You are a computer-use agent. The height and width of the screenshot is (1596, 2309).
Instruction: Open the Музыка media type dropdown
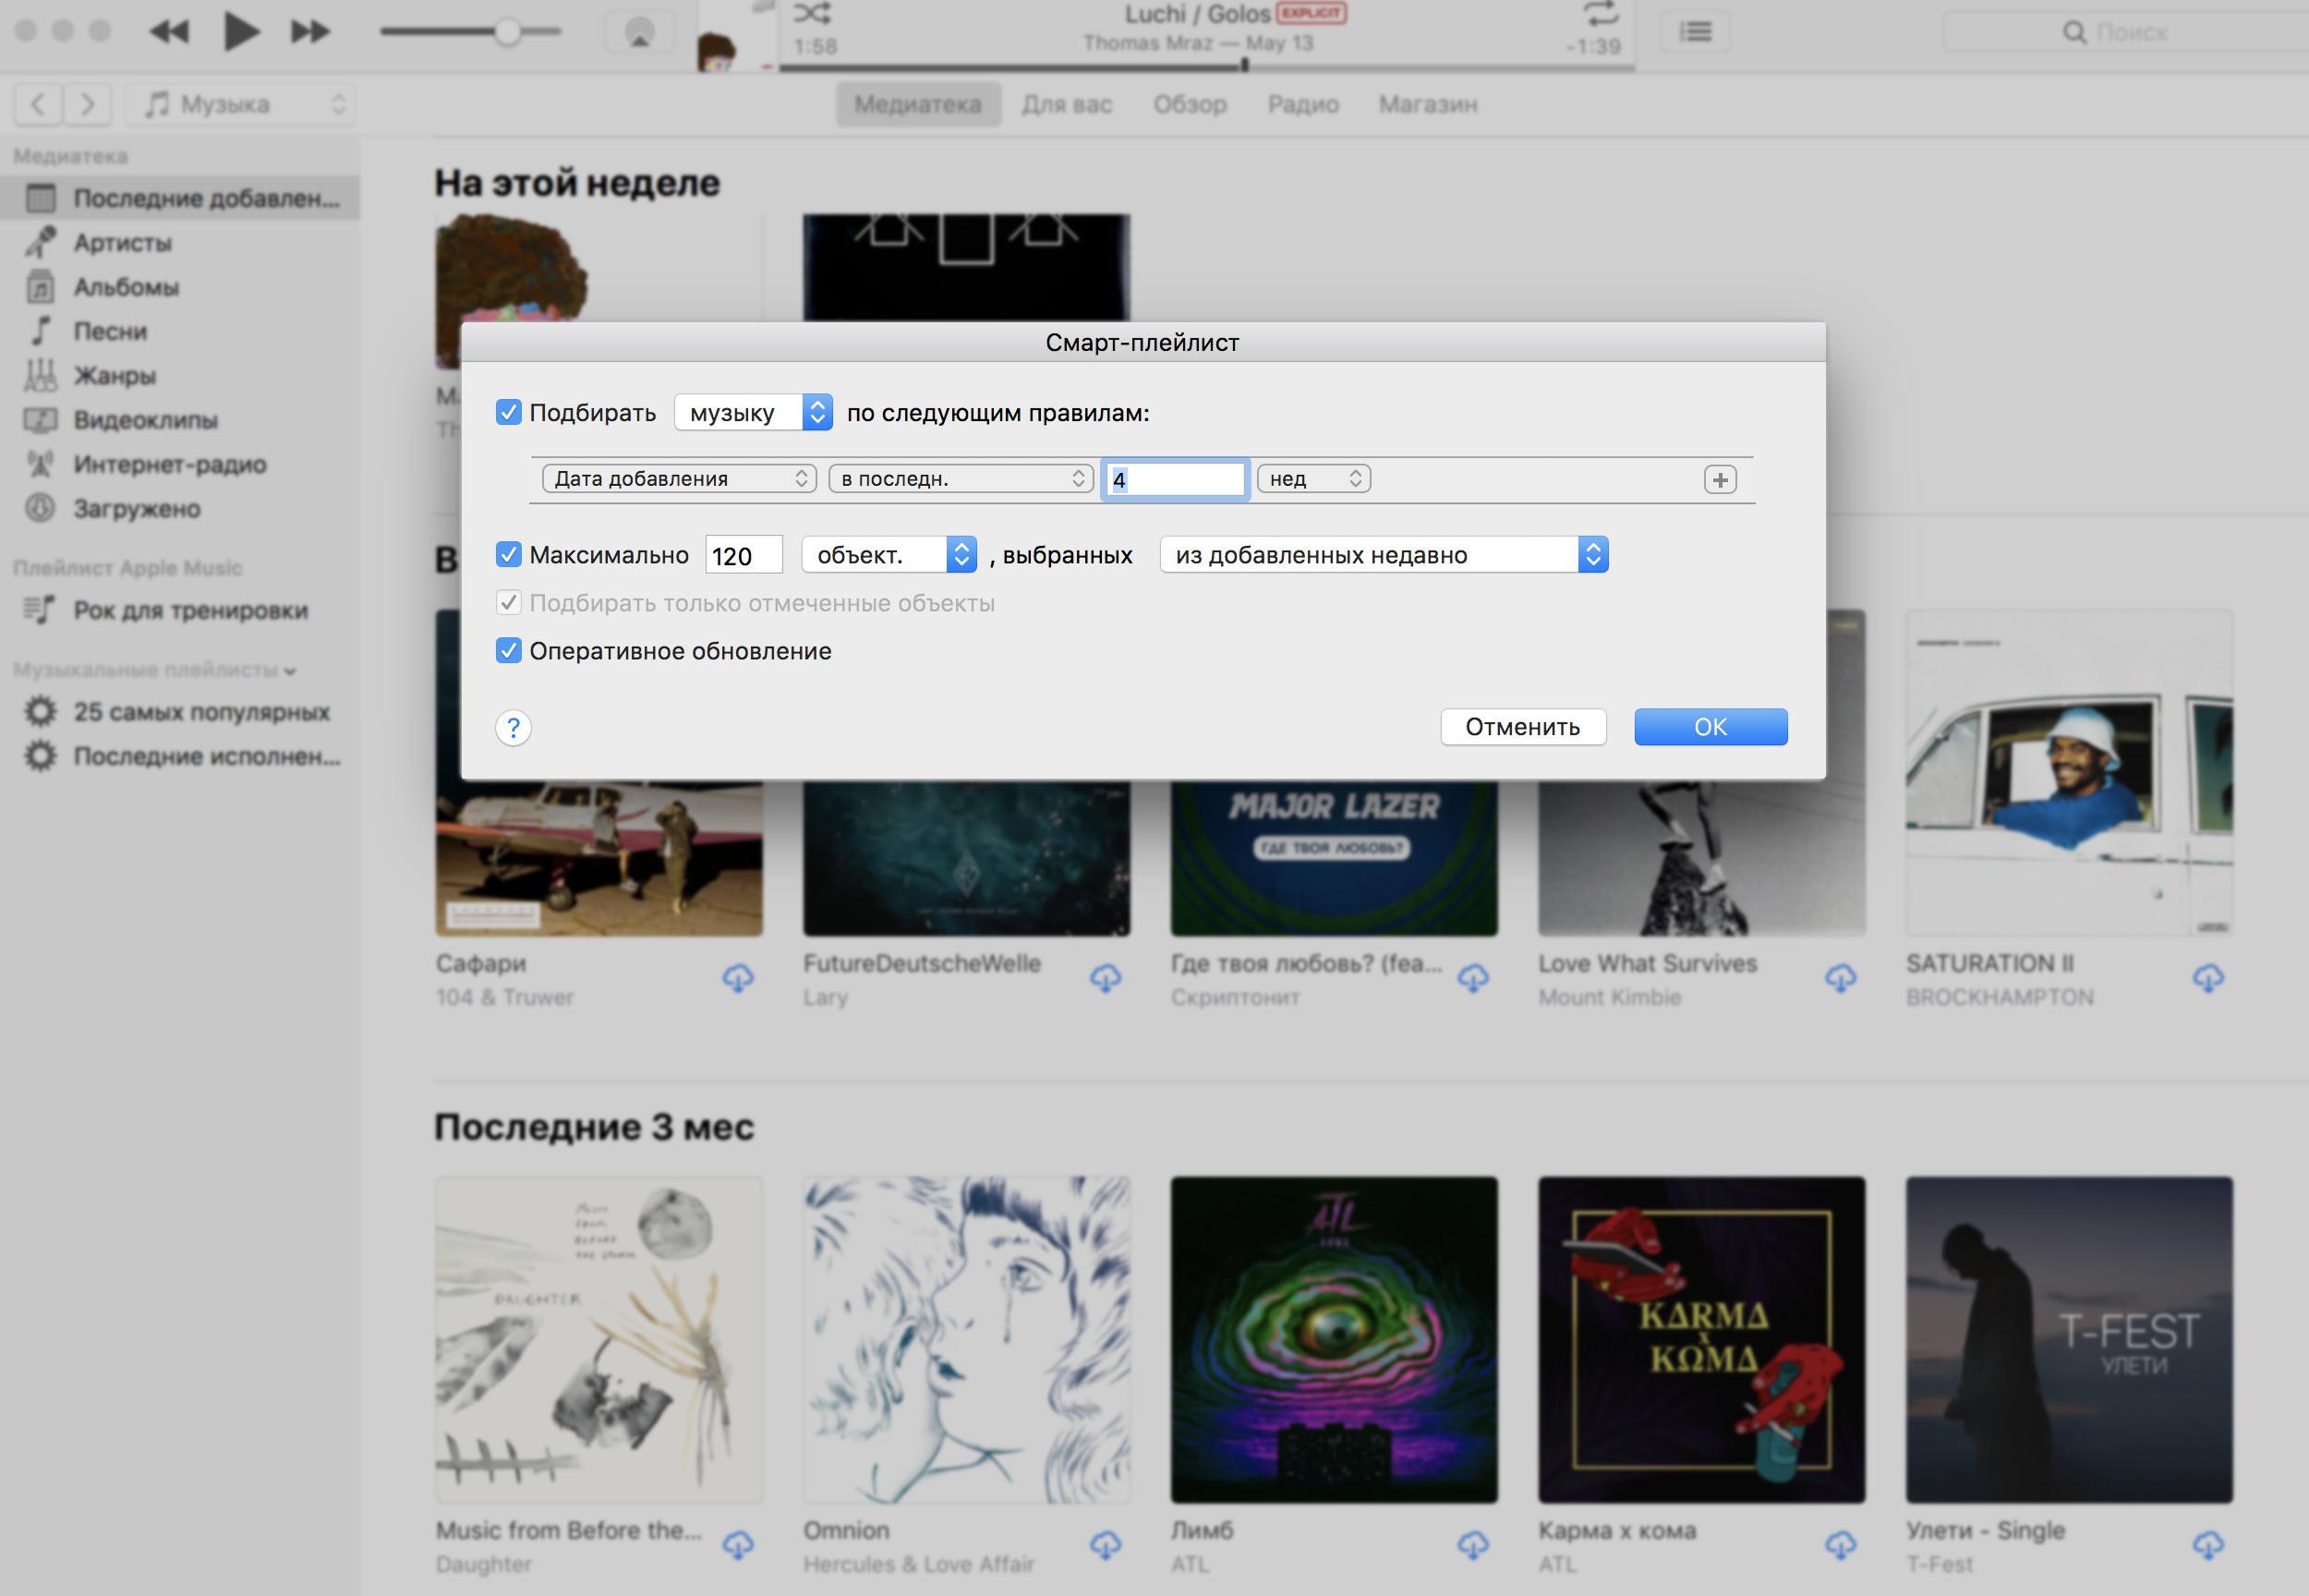click(x=241, y=104)
